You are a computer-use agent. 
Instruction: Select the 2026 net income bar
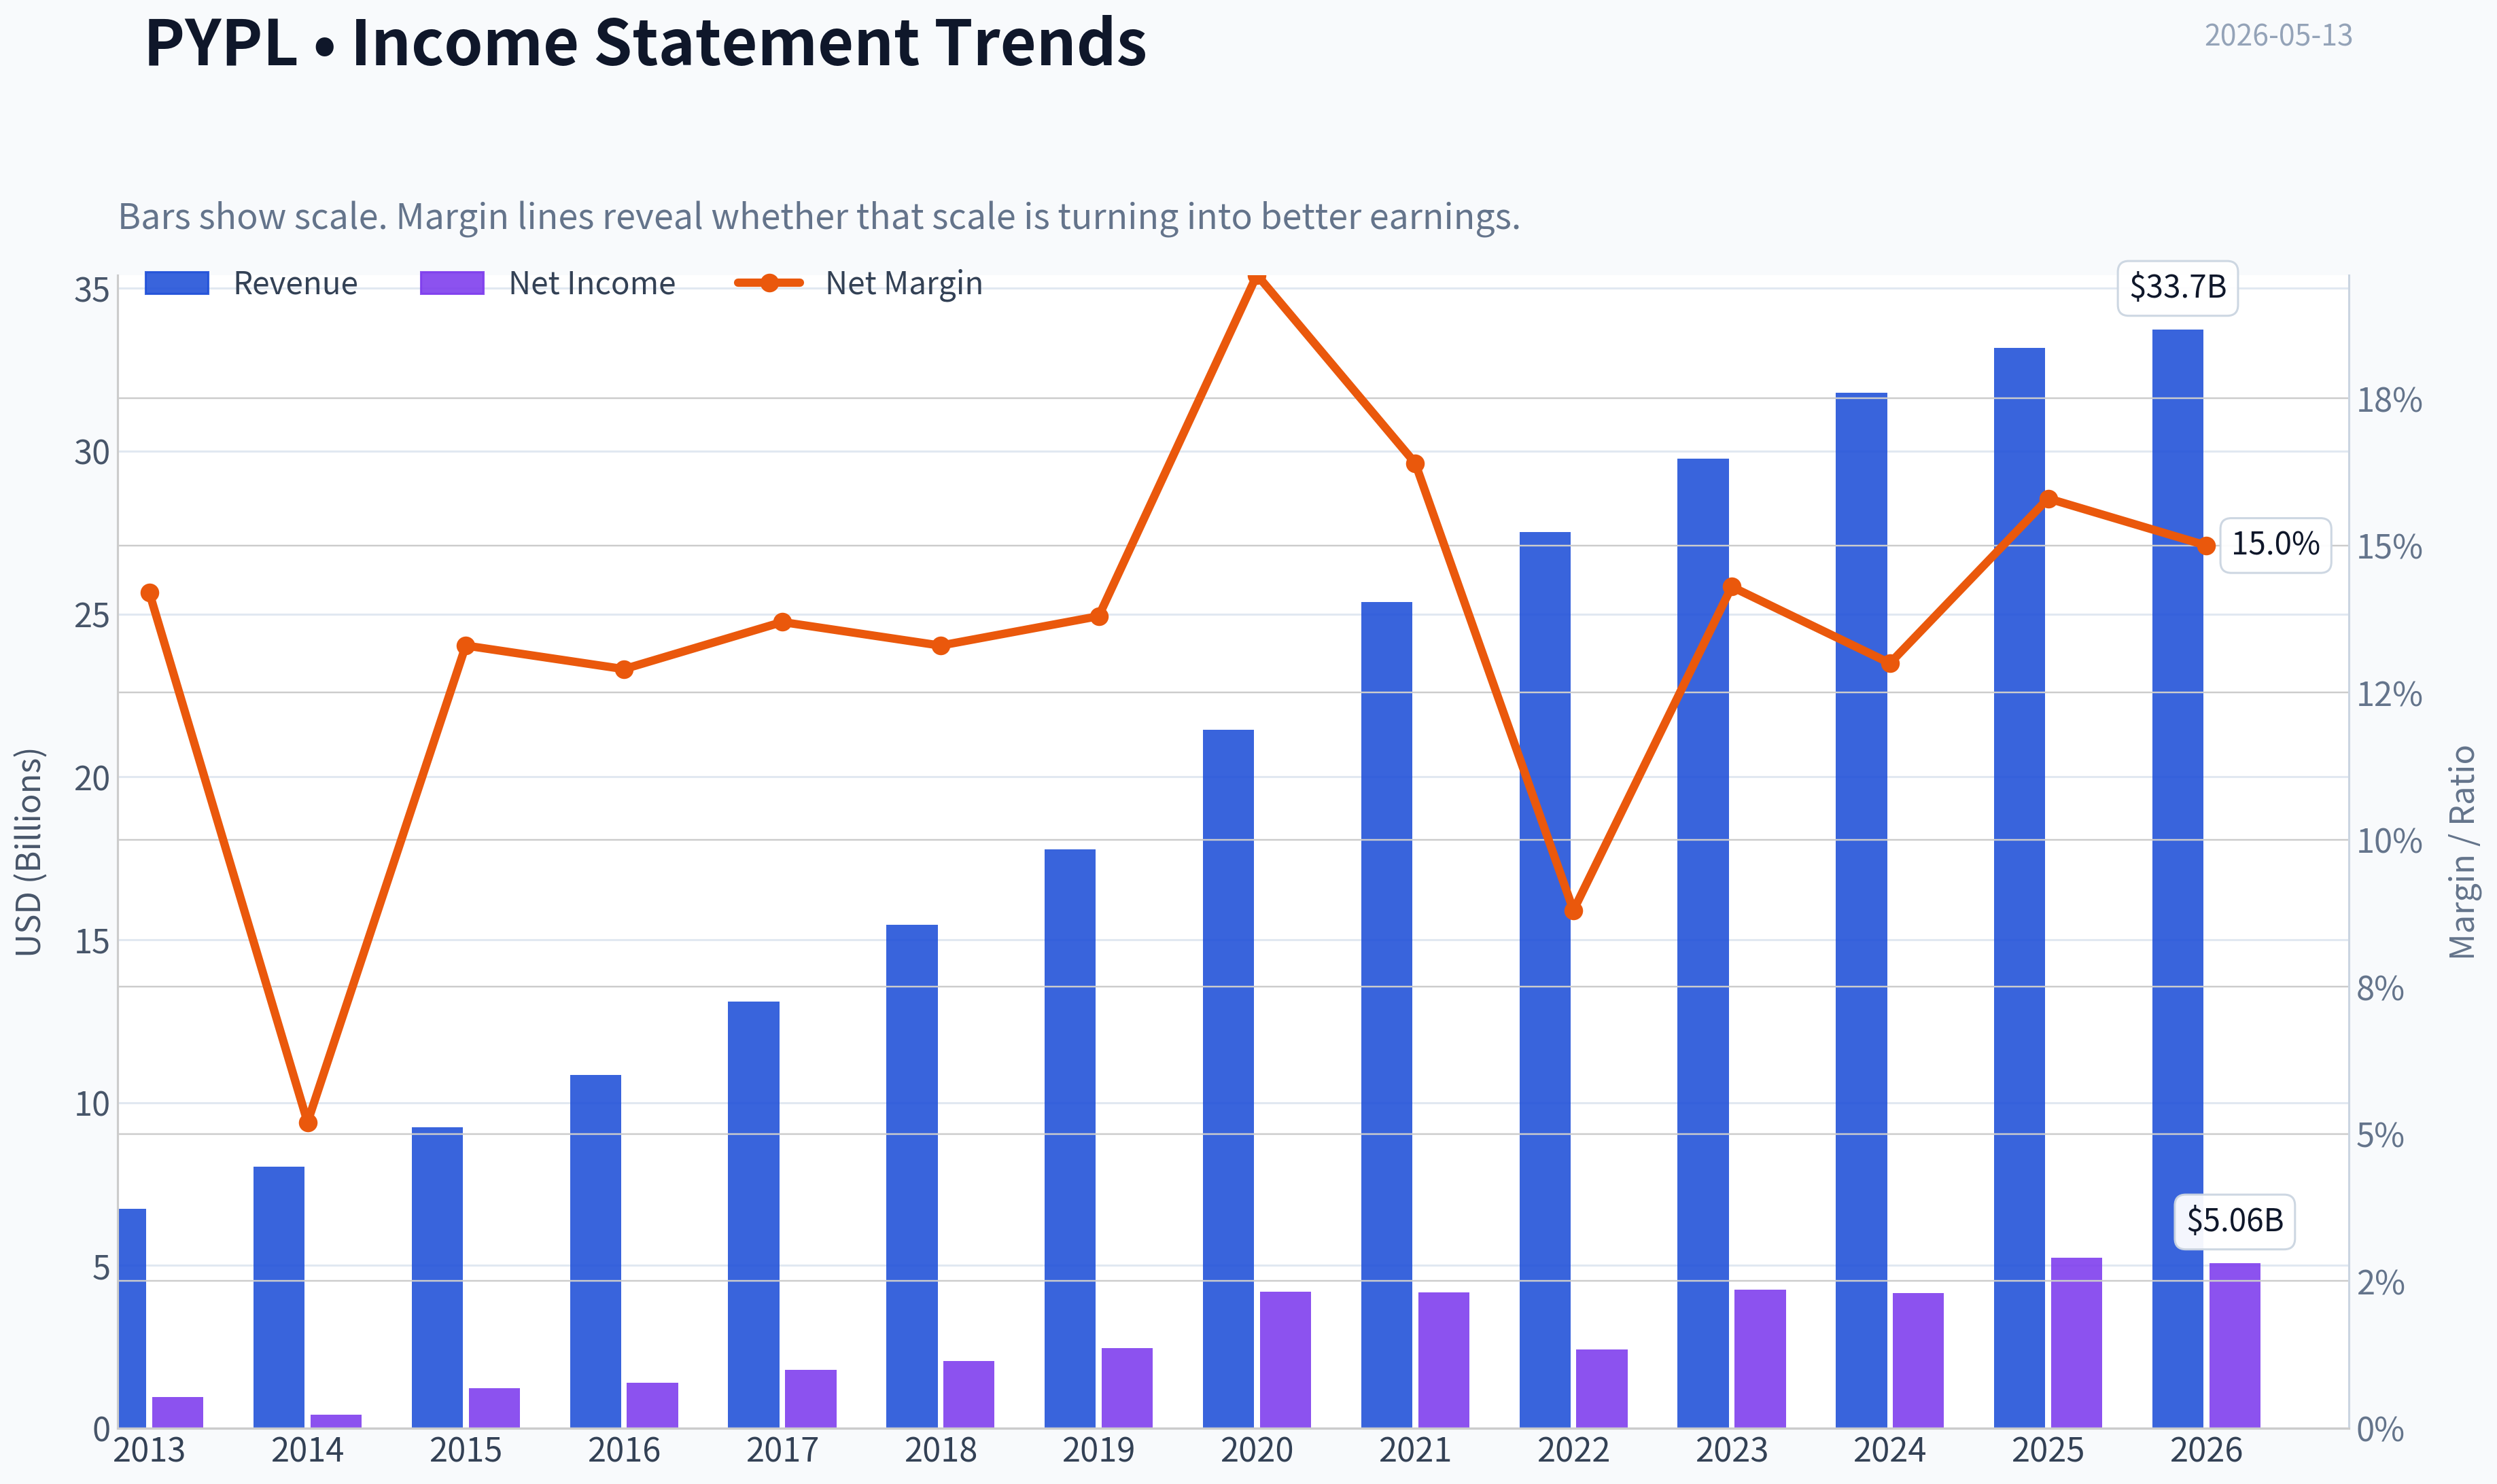pyautogui.click(x=2235, y=1345)
